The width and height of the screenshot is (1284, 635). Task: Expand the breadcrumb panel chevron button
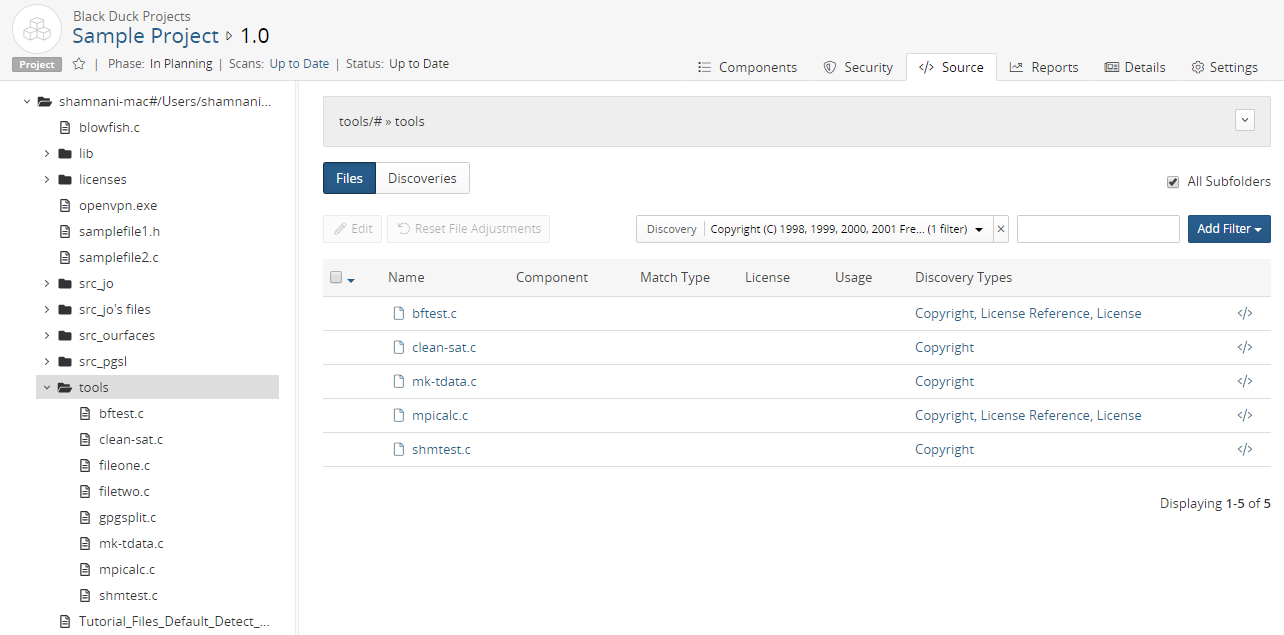[x=1244, y=120]
